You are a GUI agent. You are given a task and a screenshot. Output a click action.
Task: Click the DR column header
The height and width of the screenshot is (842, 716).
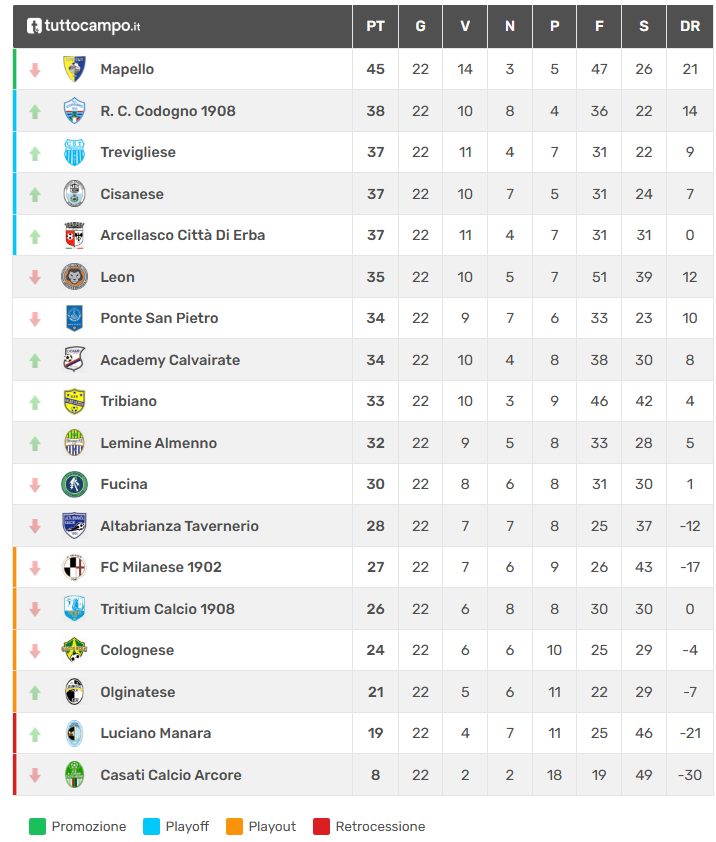click(x=690, y=26)
